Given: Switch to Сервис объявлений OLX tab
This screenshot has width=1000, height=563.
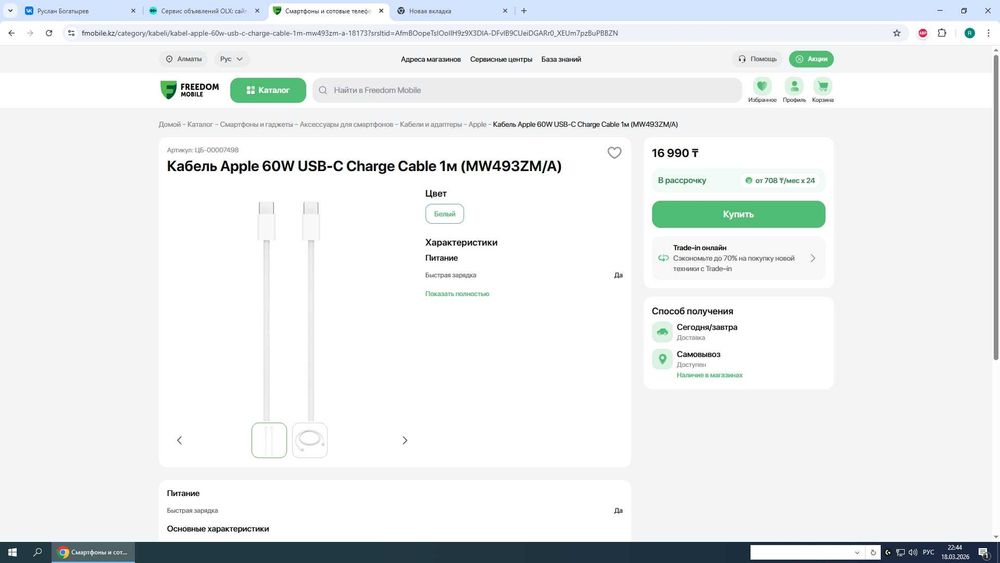Looking at the screenshot, I should pyautogui.click(x=203, y=11).
